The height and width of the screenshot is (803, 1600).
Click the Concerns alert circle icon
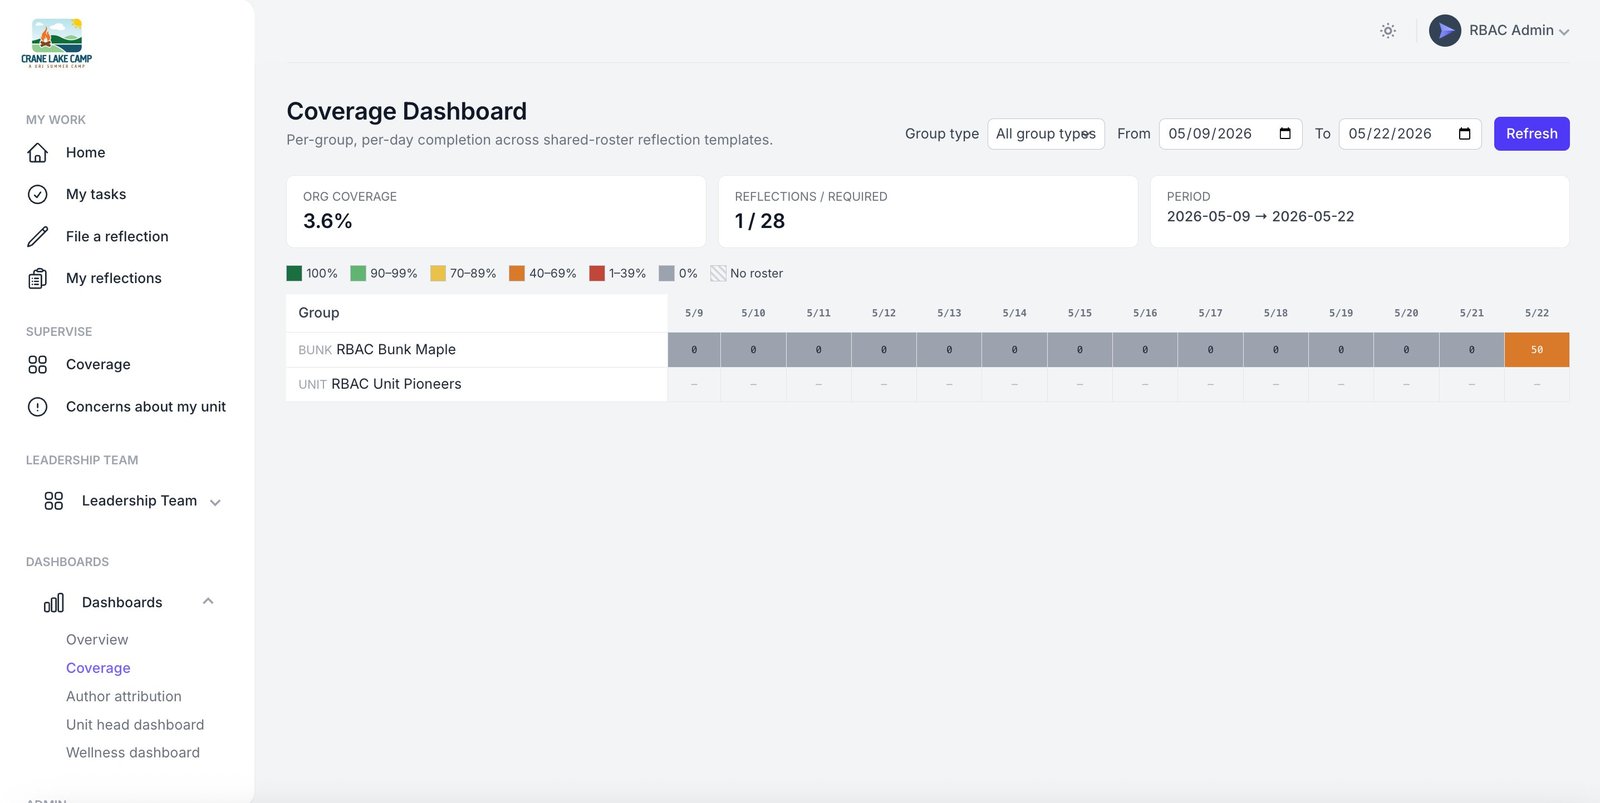[x=38, y=407]
